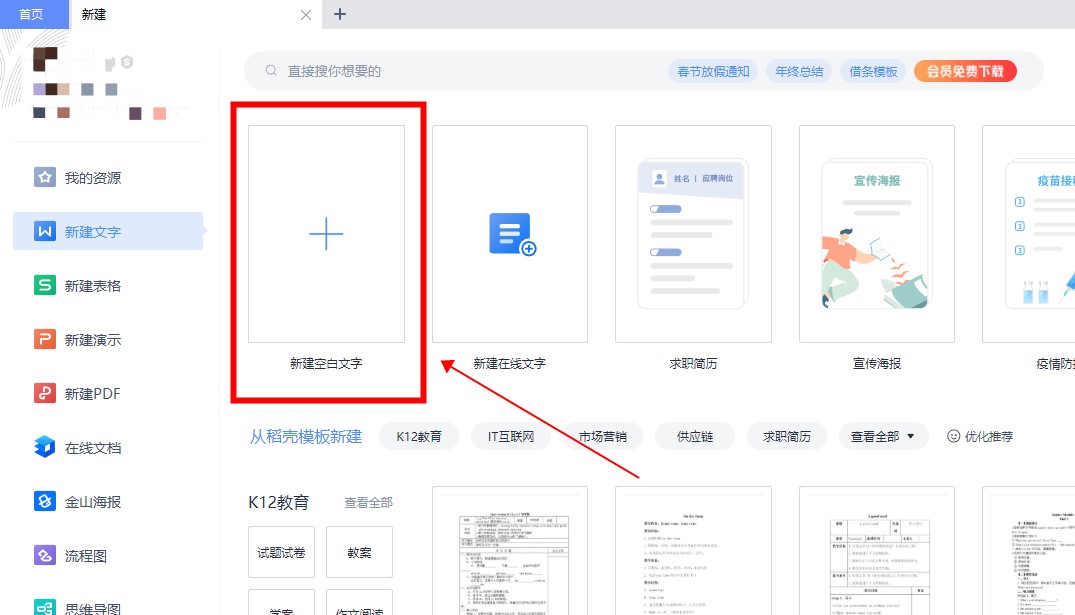
Task: Create a blank document with 新建空白文字
Action: coord(326,234)
